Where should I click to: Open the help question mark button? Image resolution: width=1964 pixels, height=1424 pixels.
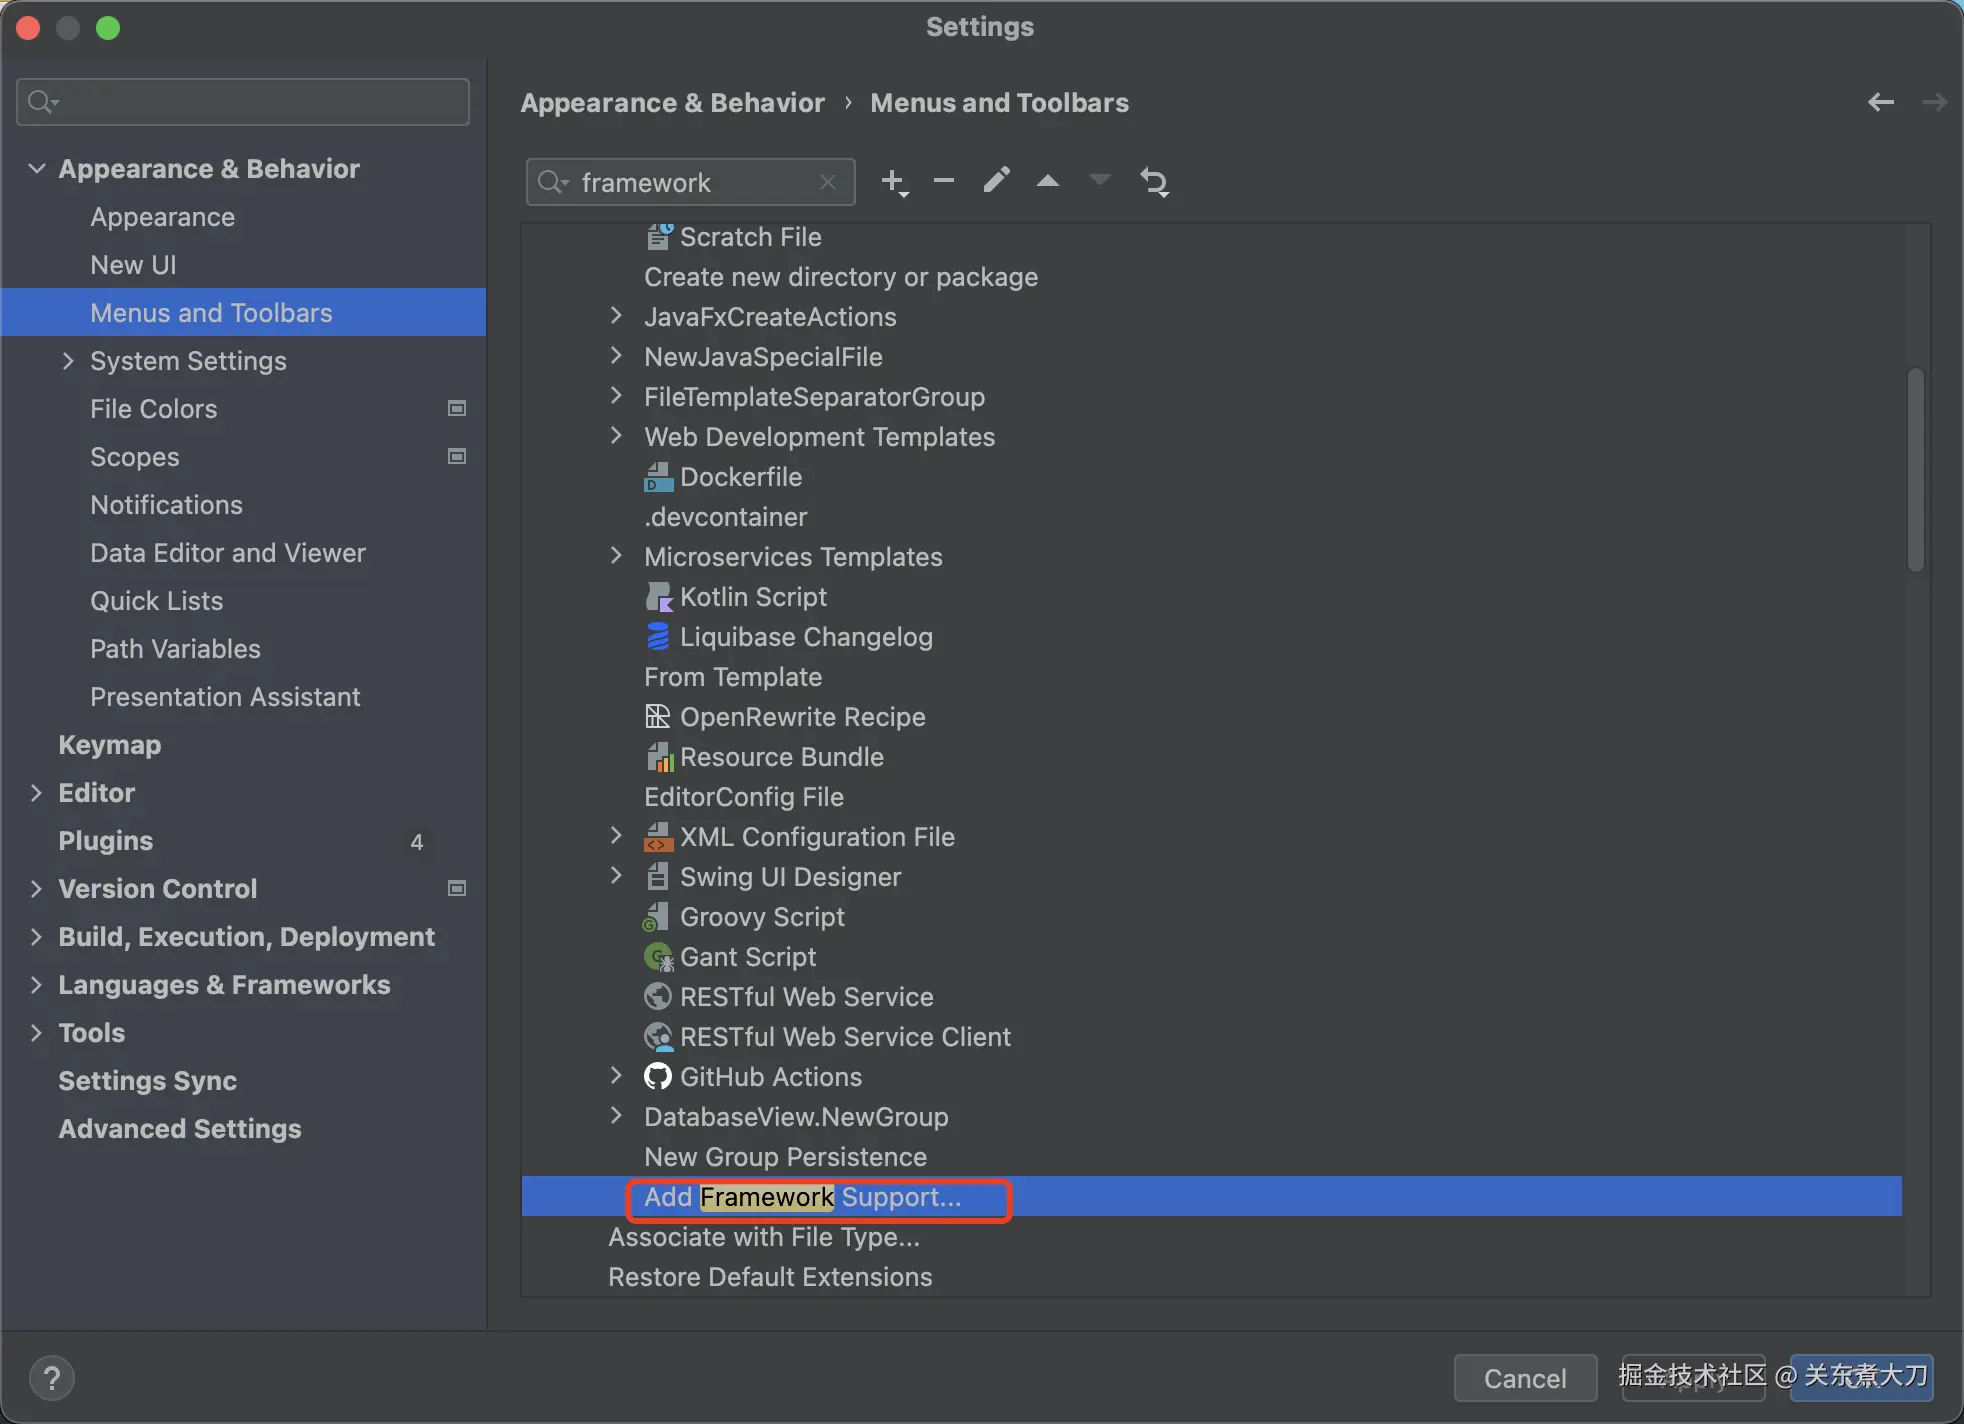[52, 1378]
